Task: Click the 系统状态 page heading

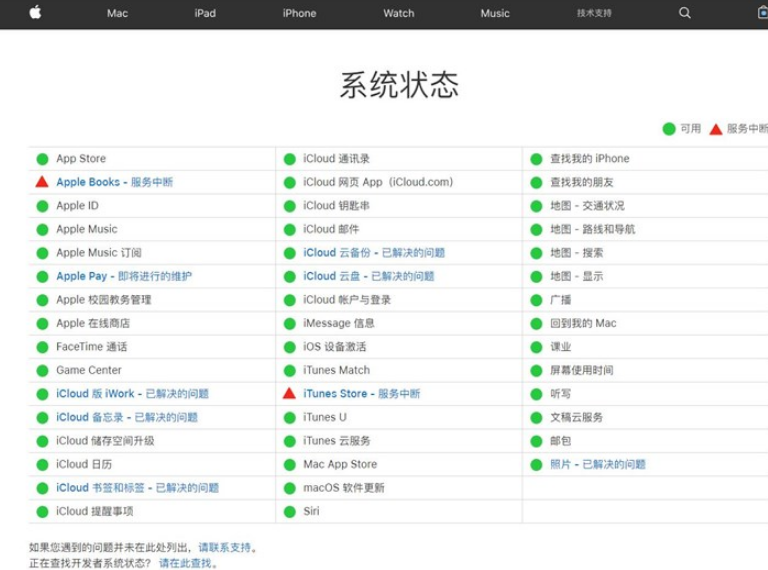Action: pyautogui.click(x=400, y=85)
